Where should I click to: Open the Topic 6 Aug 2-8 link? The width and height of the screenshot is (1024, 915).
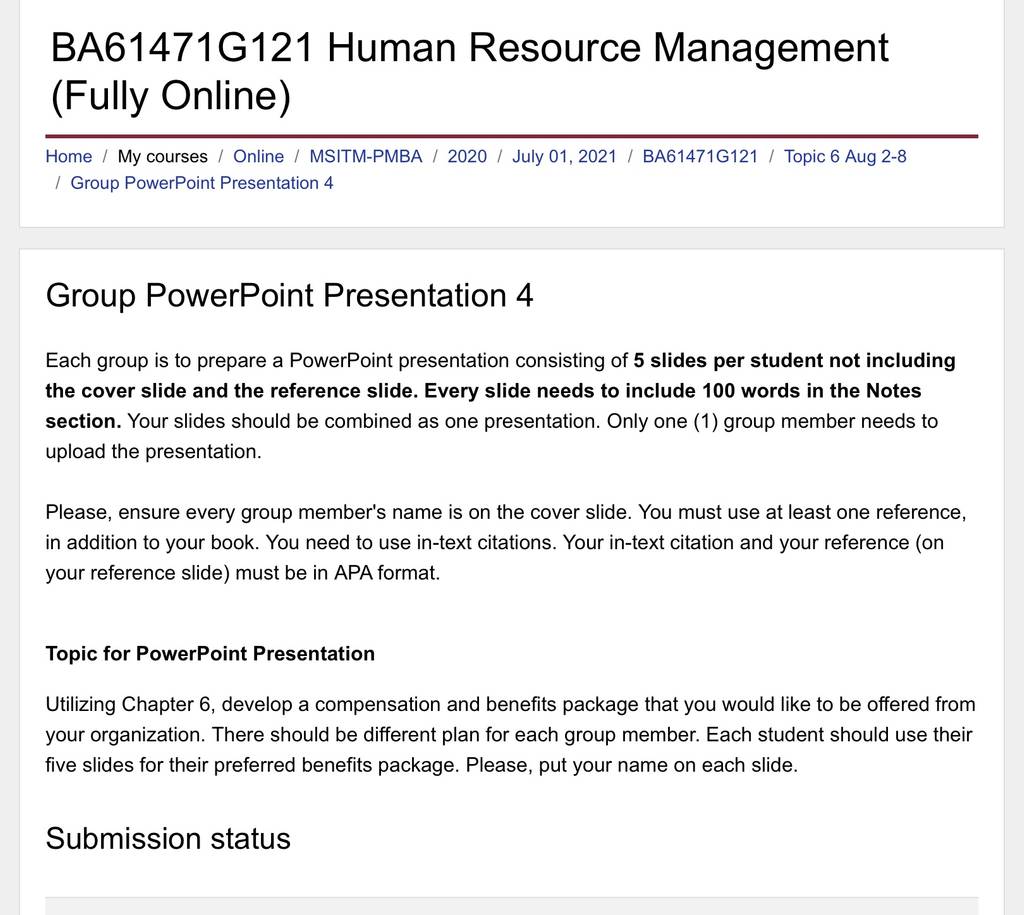845,157
